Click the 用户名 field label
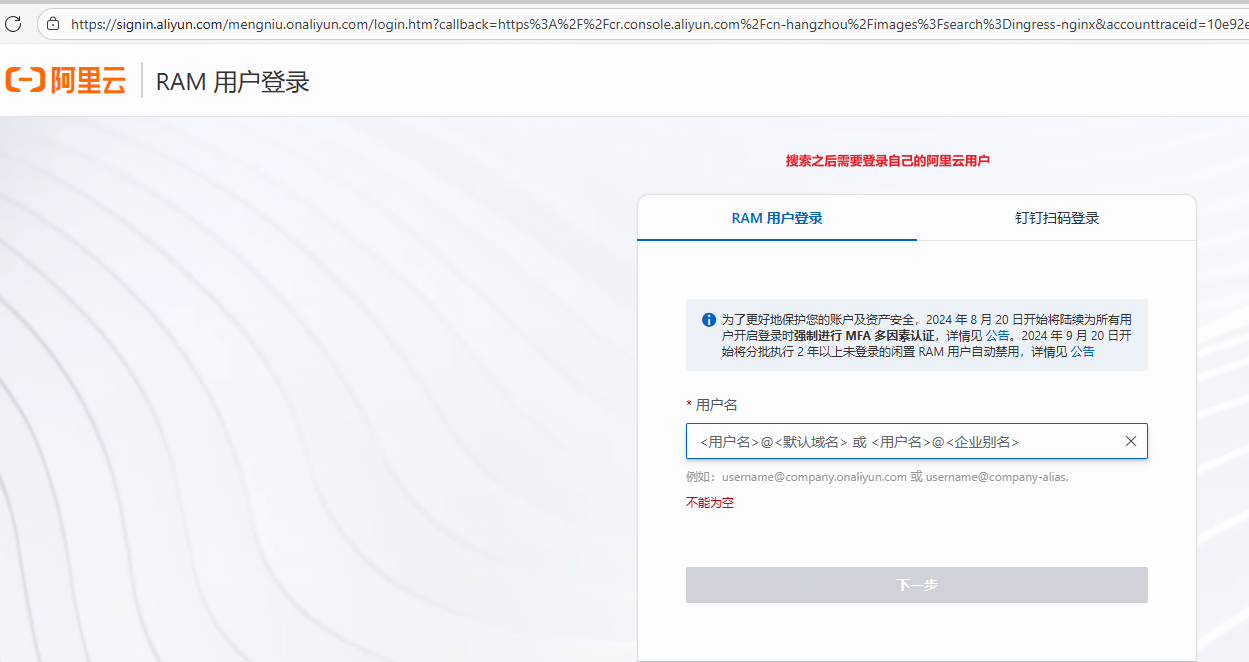The image size is (1249, 662). pyautogui.click(x=716, y=404)
